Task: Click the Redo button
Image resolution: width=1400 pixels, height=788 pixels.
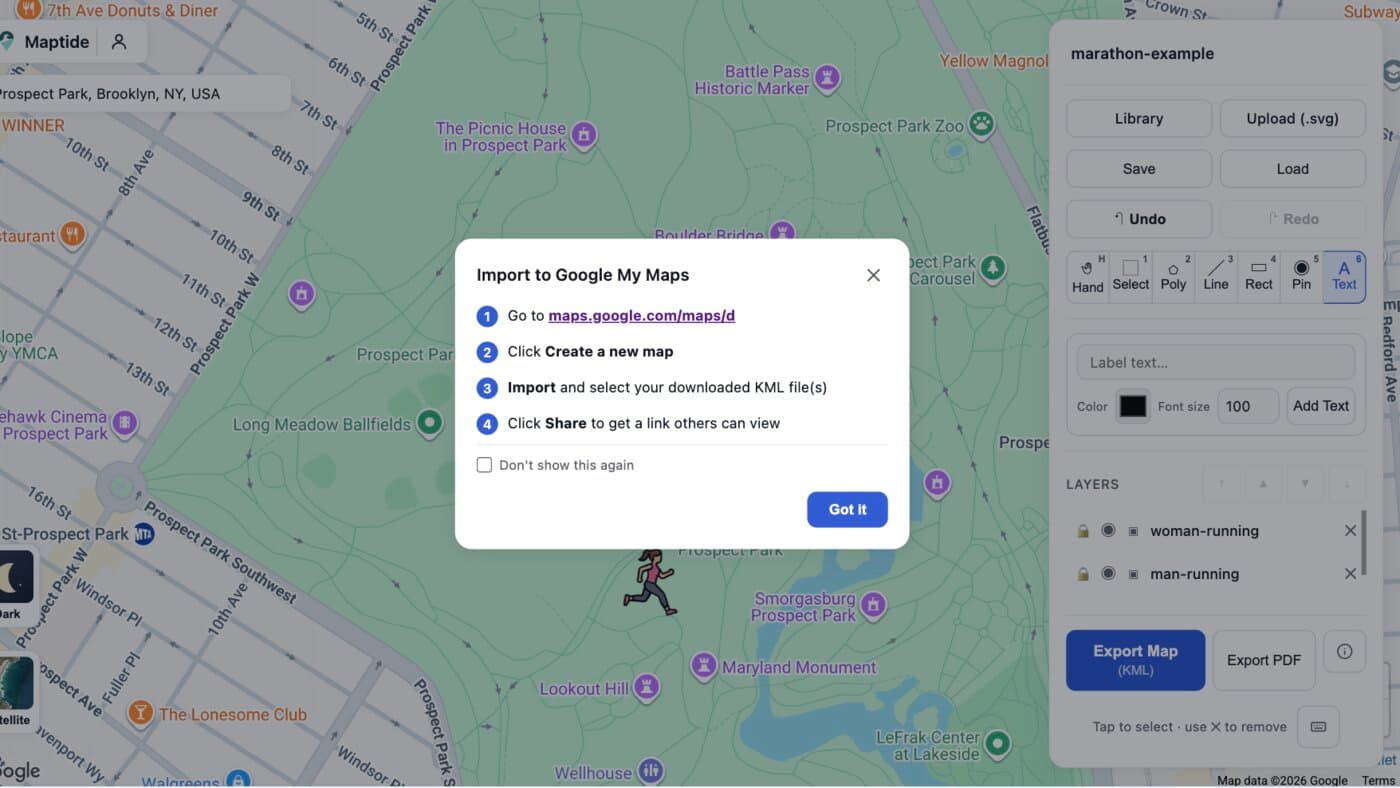Action: (x=1292, y=219)
